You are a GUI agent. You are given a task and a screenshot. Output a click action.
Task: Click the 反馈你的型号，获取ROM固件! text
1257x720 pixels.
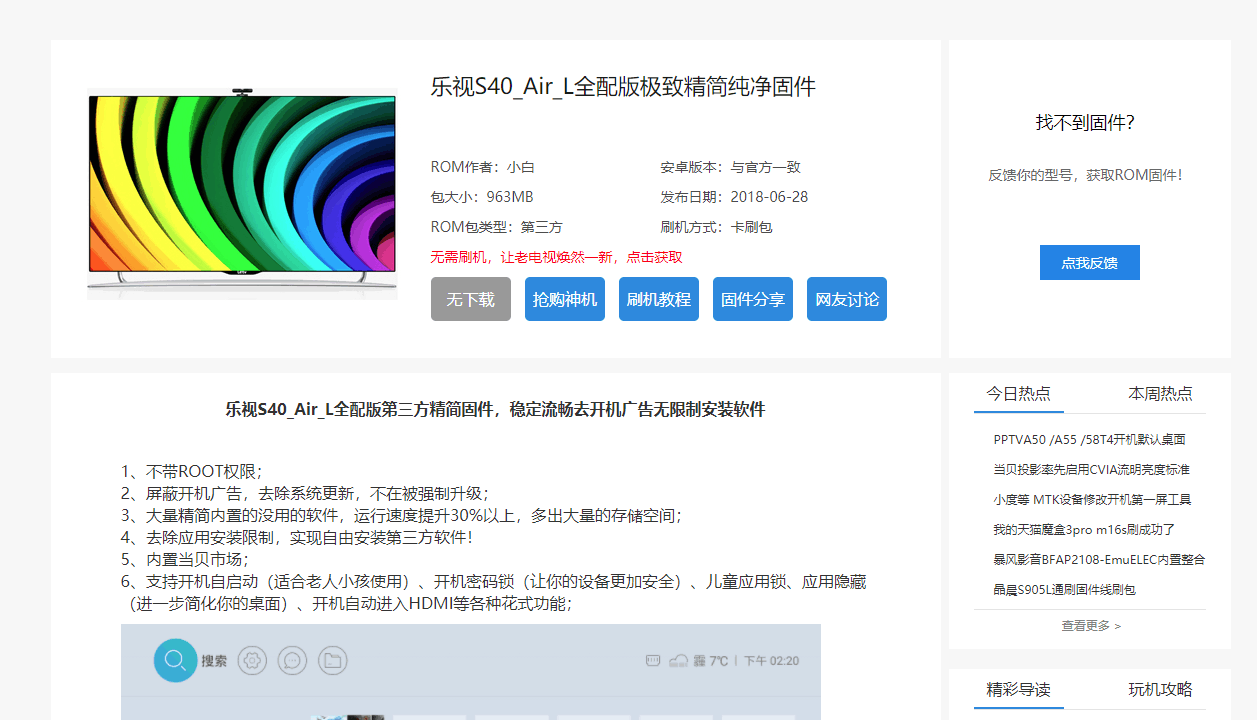click(1086, 175)
